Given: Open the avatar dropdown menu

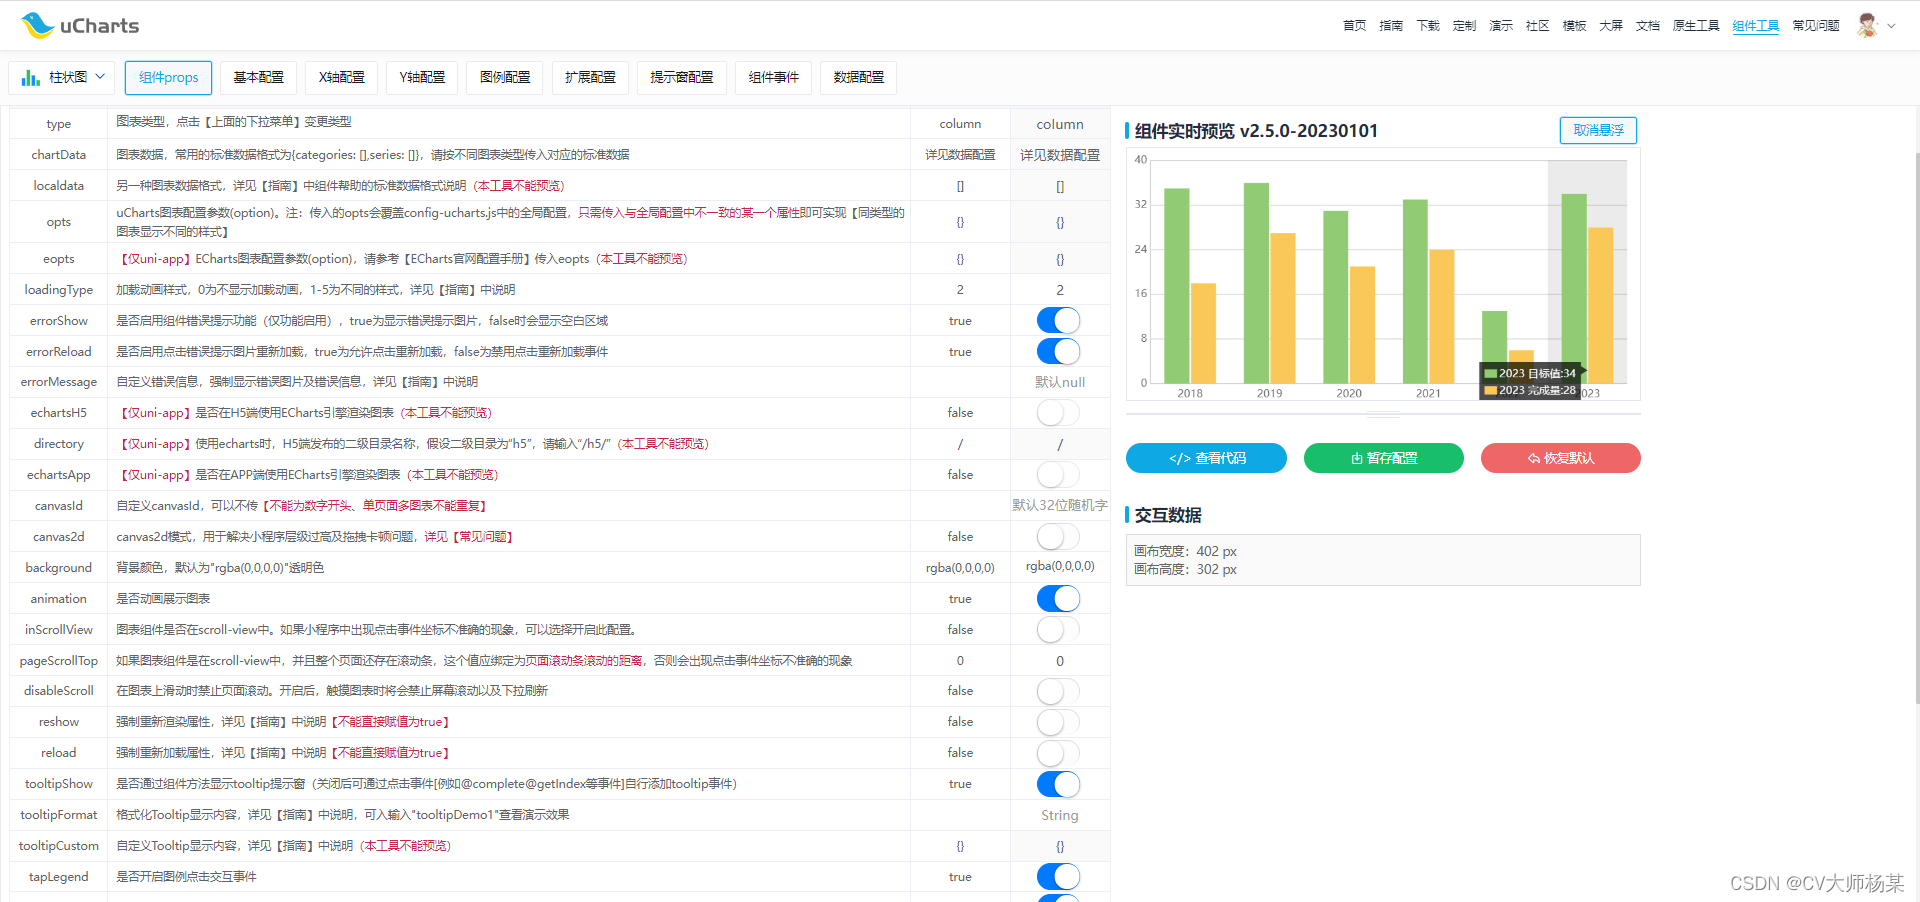Looking at the screenshot, I should click(x=1893, y=25).
